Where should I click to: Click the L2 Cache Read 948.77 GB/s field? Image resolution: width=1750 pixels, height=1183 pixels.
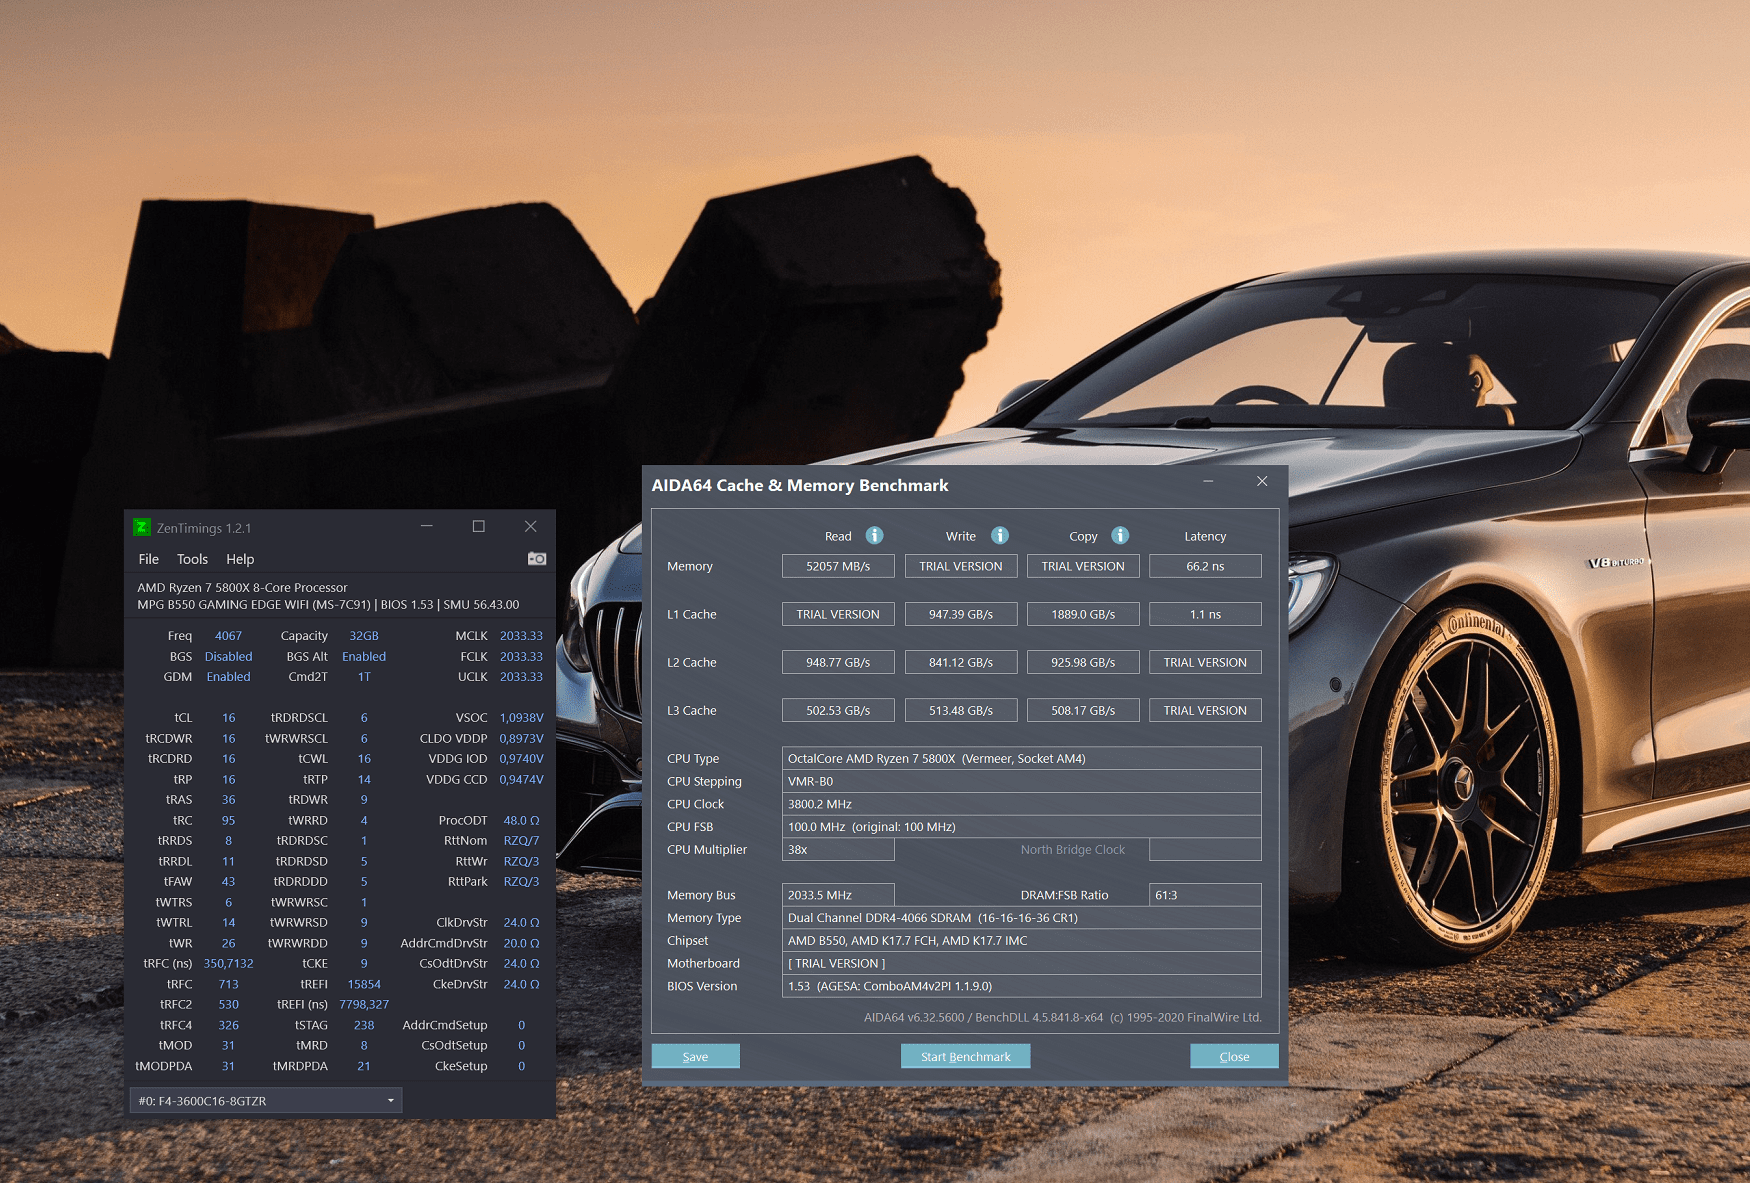click(x=838, y=662)
